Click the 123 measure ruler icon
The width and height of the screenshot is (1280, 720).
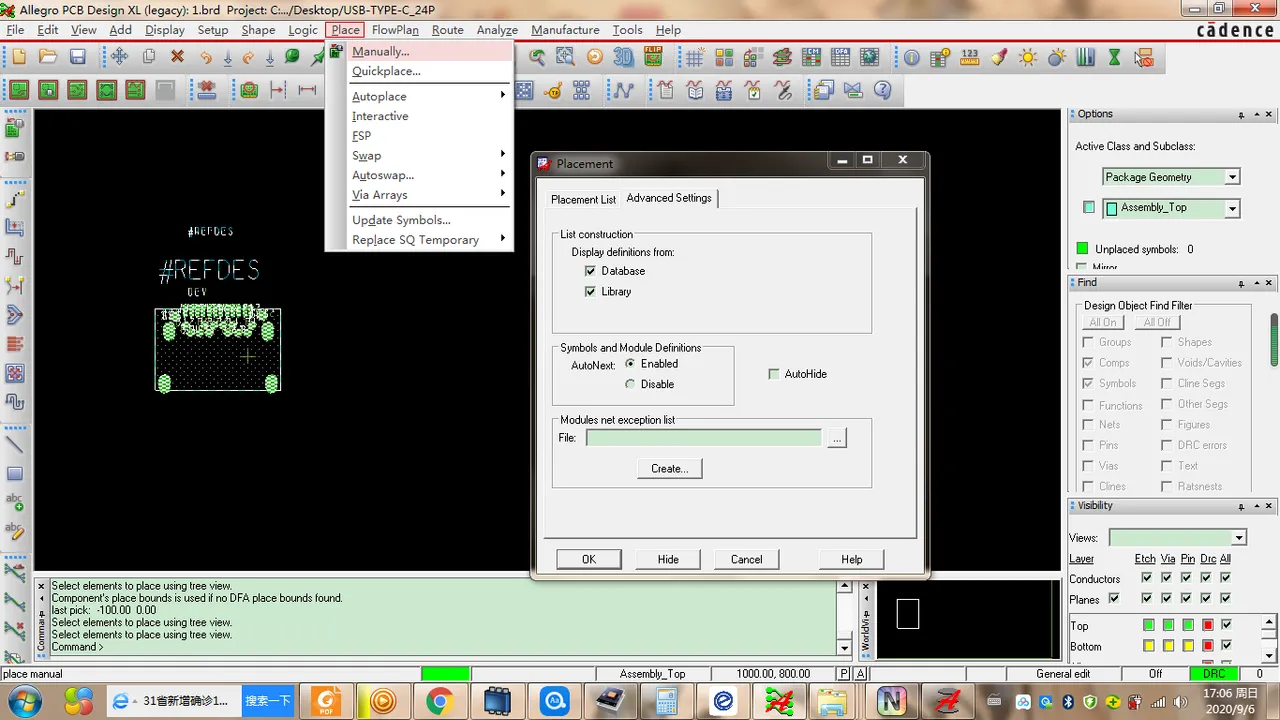[969, 57]
